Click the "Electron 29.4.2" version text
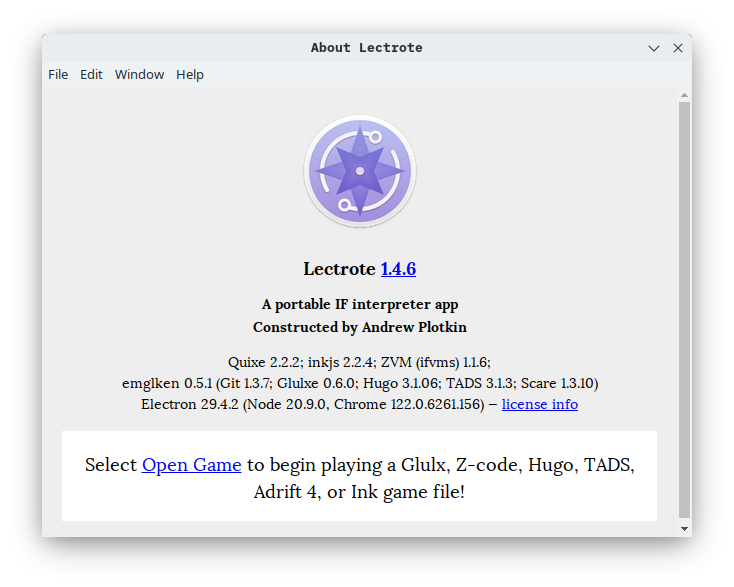The image size is (734, 587). pos(190,404)
